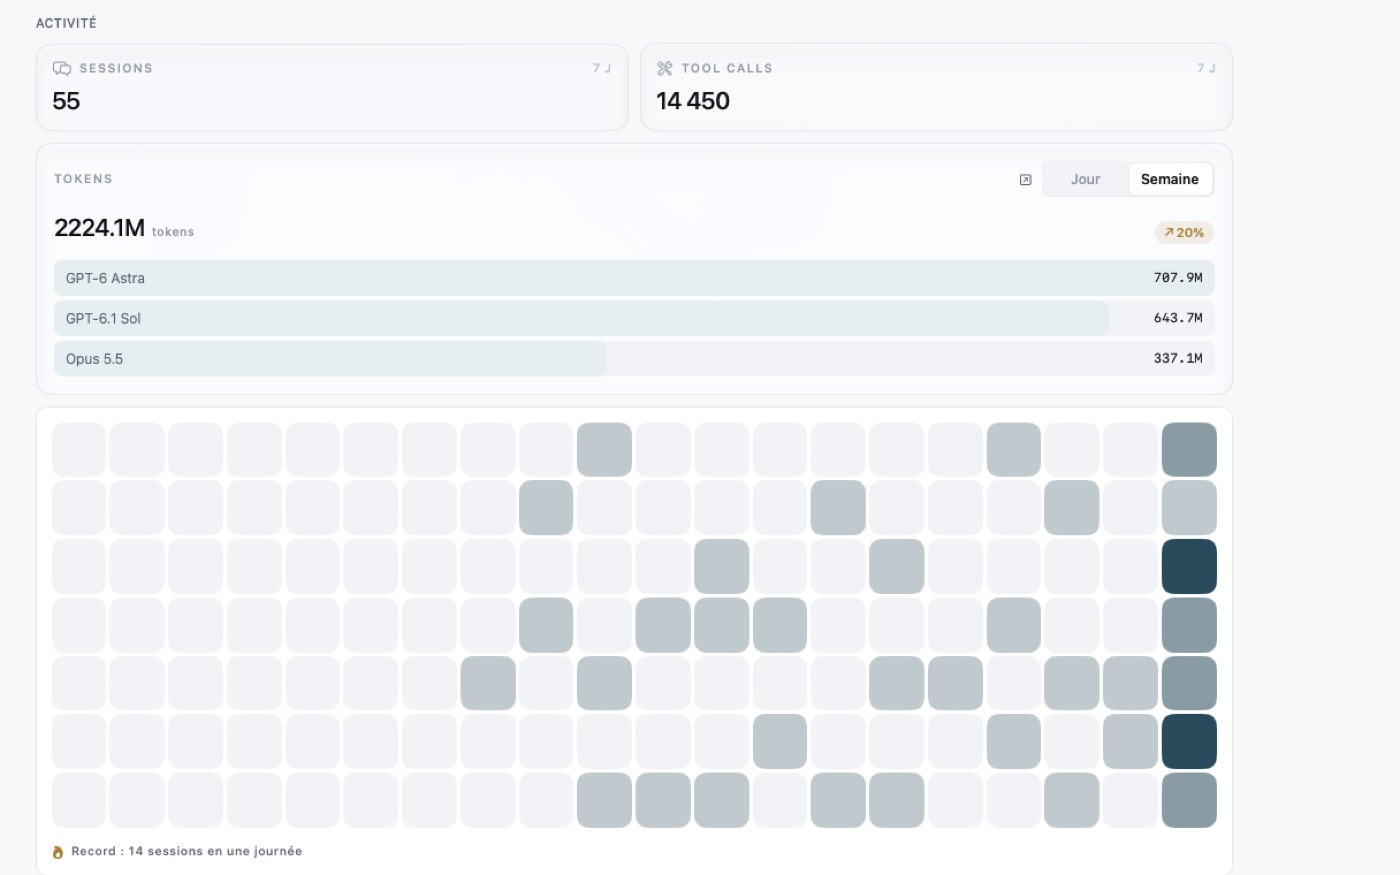Image resolution: width=1400 pixels, height=875 pixels.
Task: Open the Sessions card showing 55
Action: click(x=332, y=87)
